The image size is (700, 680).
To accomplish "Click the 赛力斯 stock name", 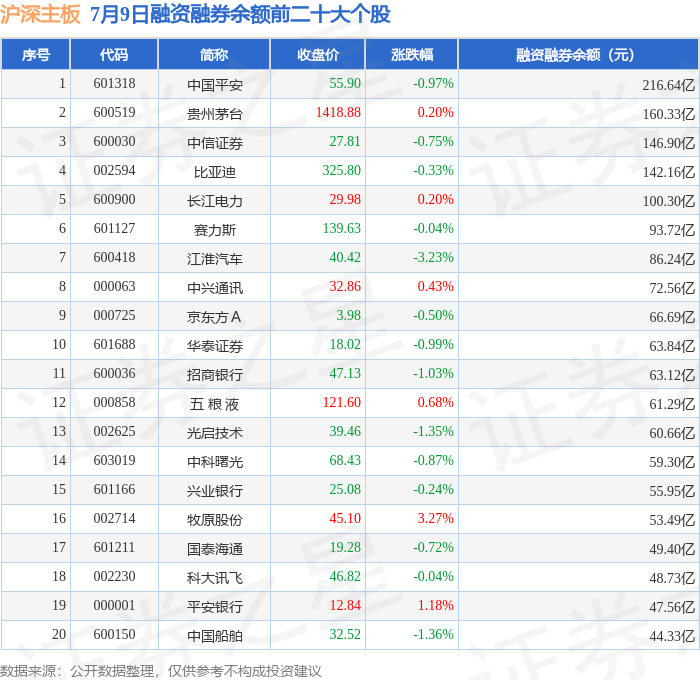I will pos(215,230).
